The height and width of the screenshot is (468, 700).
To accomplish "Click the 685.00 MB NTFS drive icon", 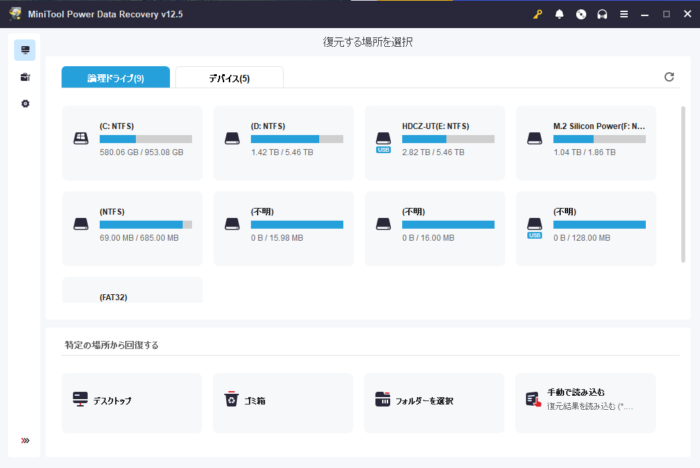I will [81, 224].
